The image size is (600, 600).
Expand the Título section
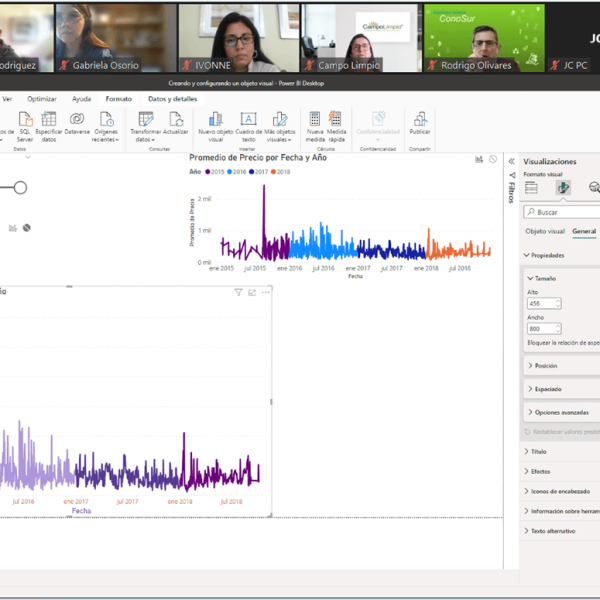coord(539,452)
